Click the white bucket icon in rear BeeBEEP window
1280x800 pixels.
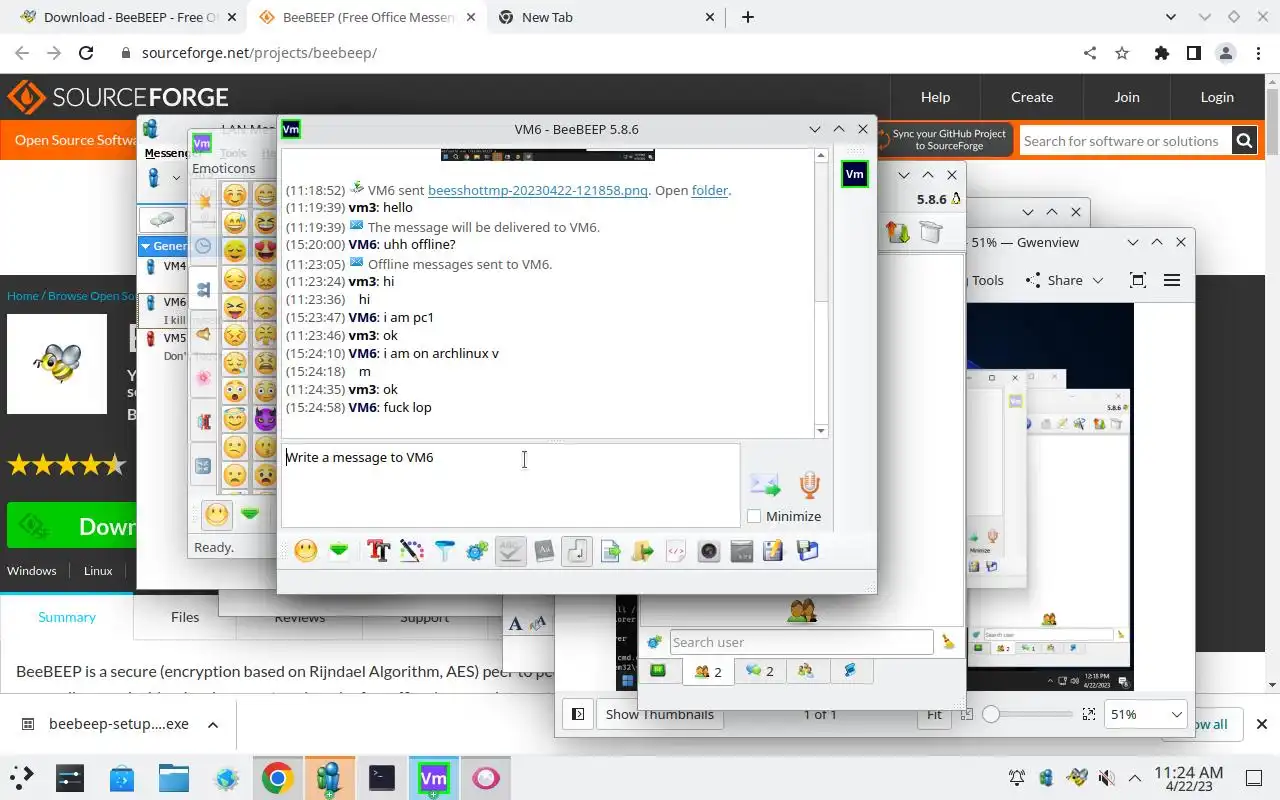pyautogui.click(x=931, y=232)
